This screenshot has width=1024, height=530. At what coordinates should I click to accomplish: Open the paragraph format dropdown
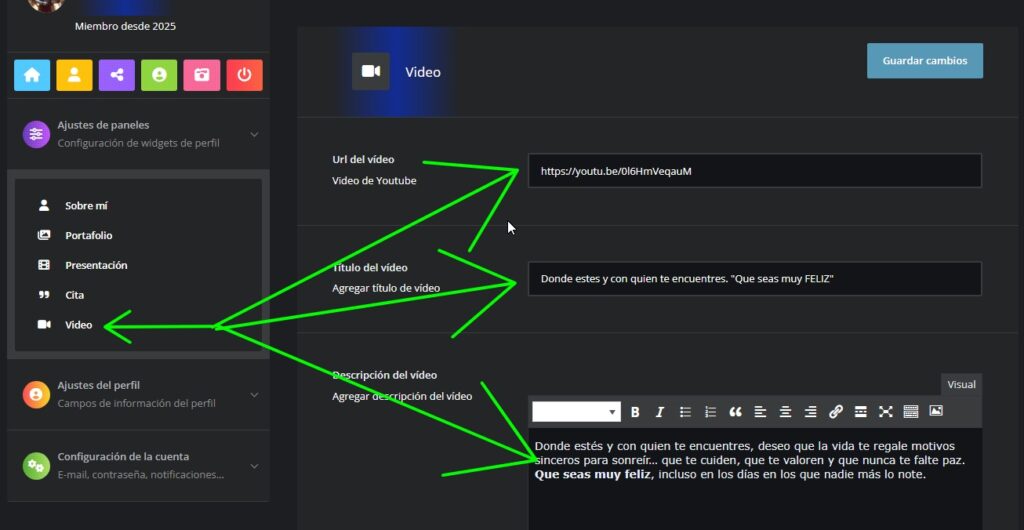576,412
